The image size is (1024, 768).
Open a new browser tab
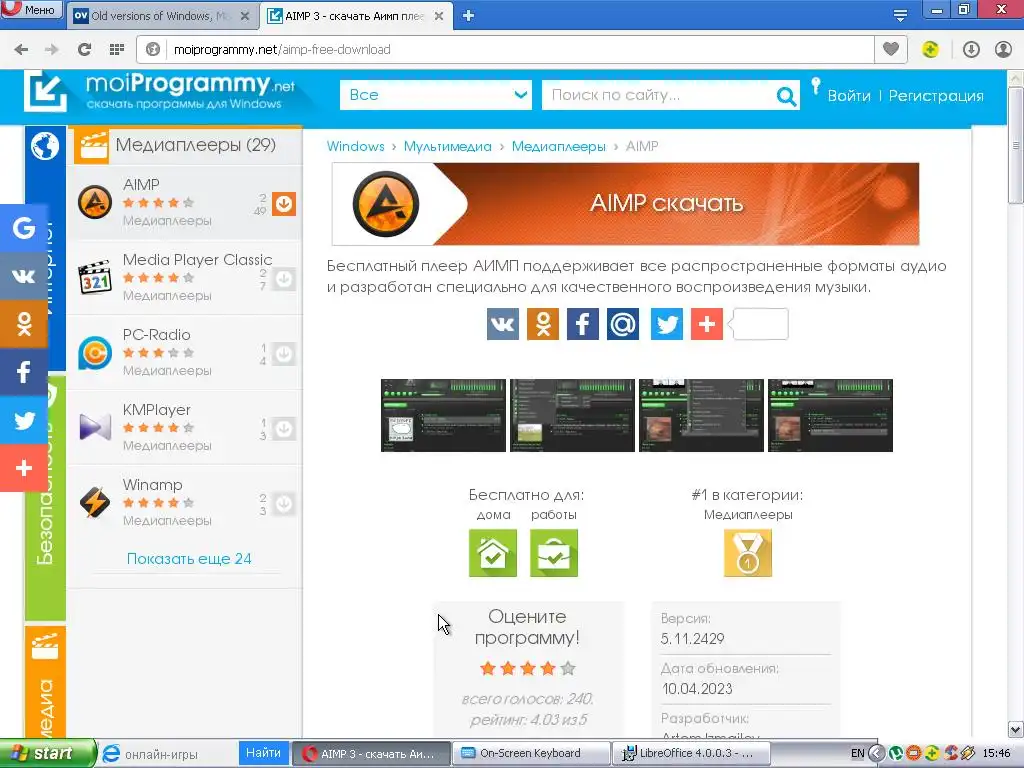coord(468,16)
